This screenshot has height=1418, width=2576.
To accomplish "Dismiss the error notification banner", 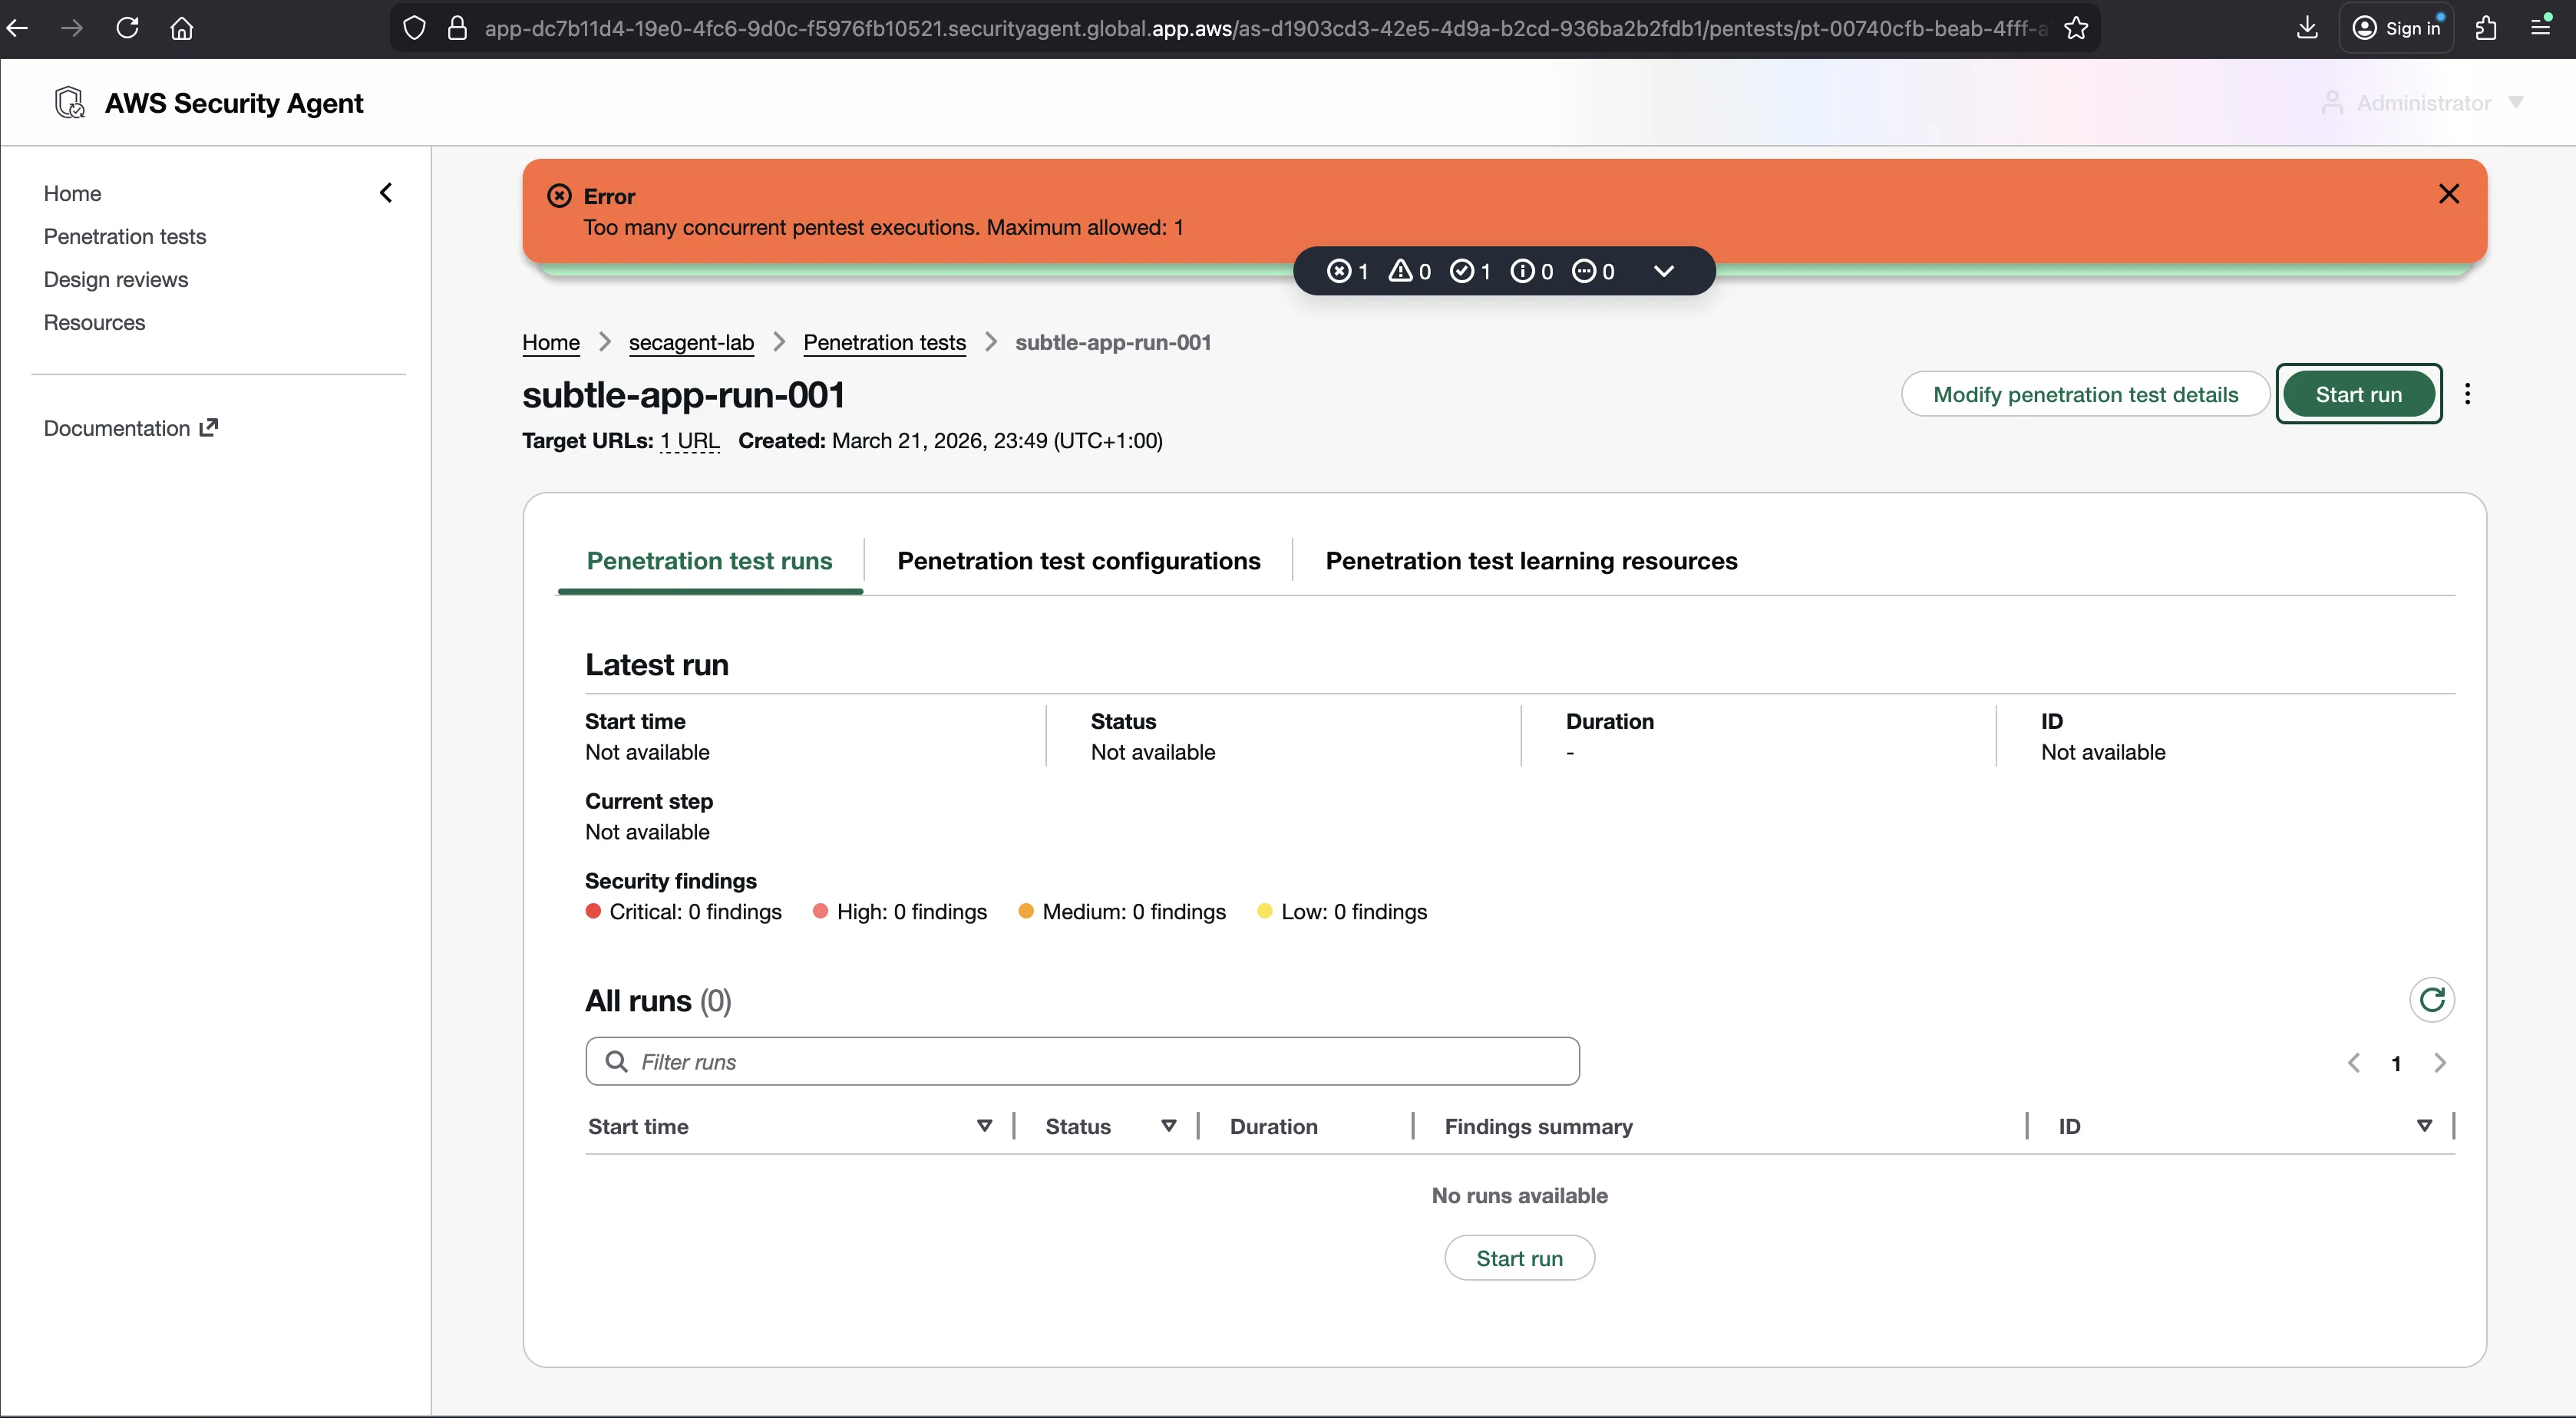I will coord(2449,194).
